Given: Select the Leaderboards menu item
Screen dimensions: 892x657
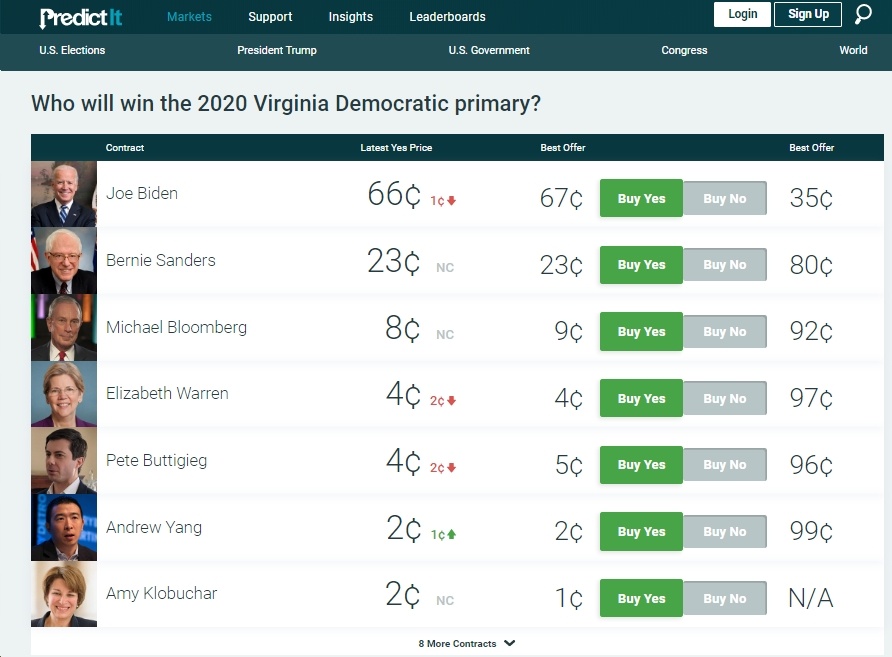Looking at the screenshot, I should click(447, 16).
